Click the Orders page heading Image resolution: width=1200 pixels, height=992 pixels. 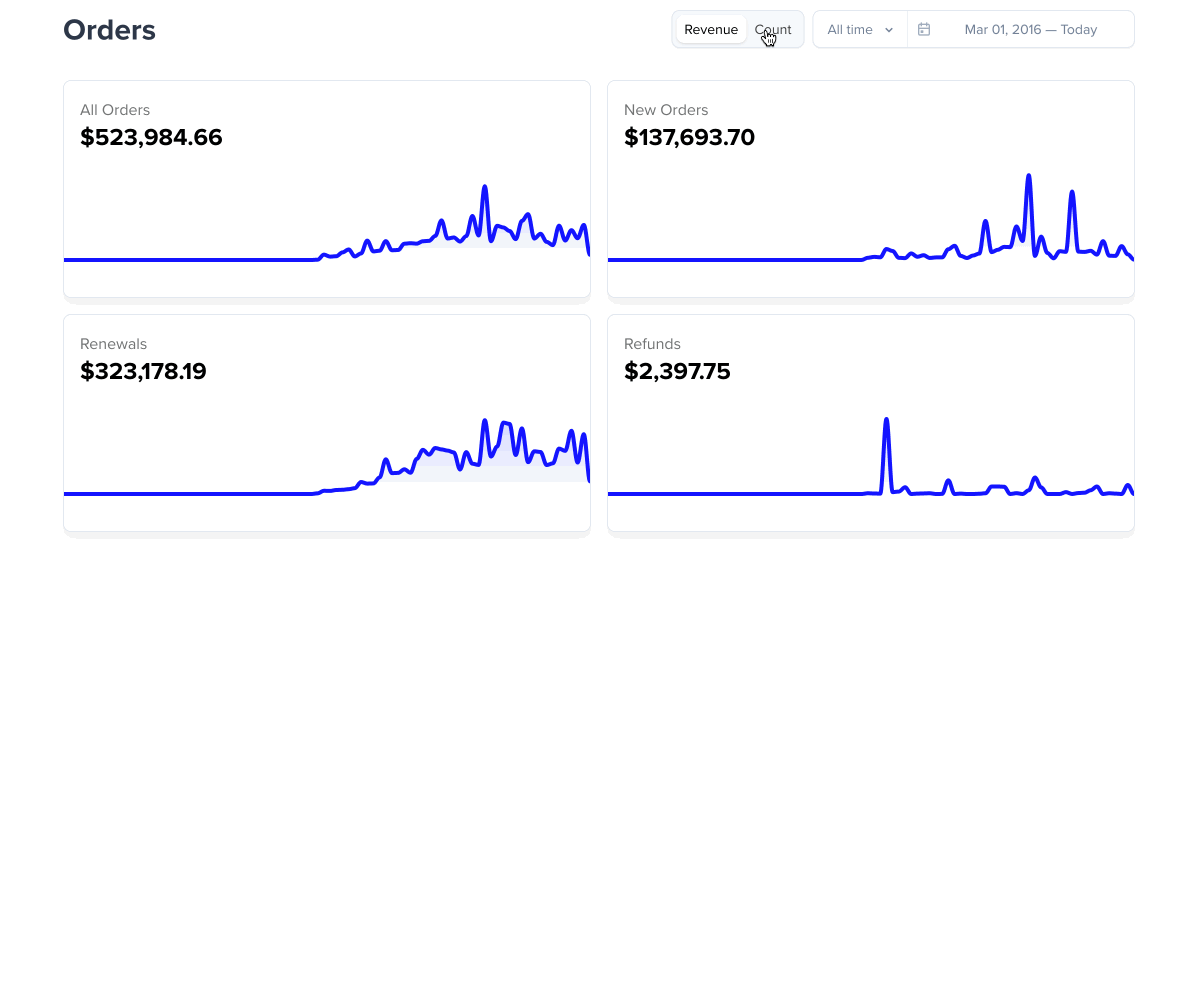109,29
